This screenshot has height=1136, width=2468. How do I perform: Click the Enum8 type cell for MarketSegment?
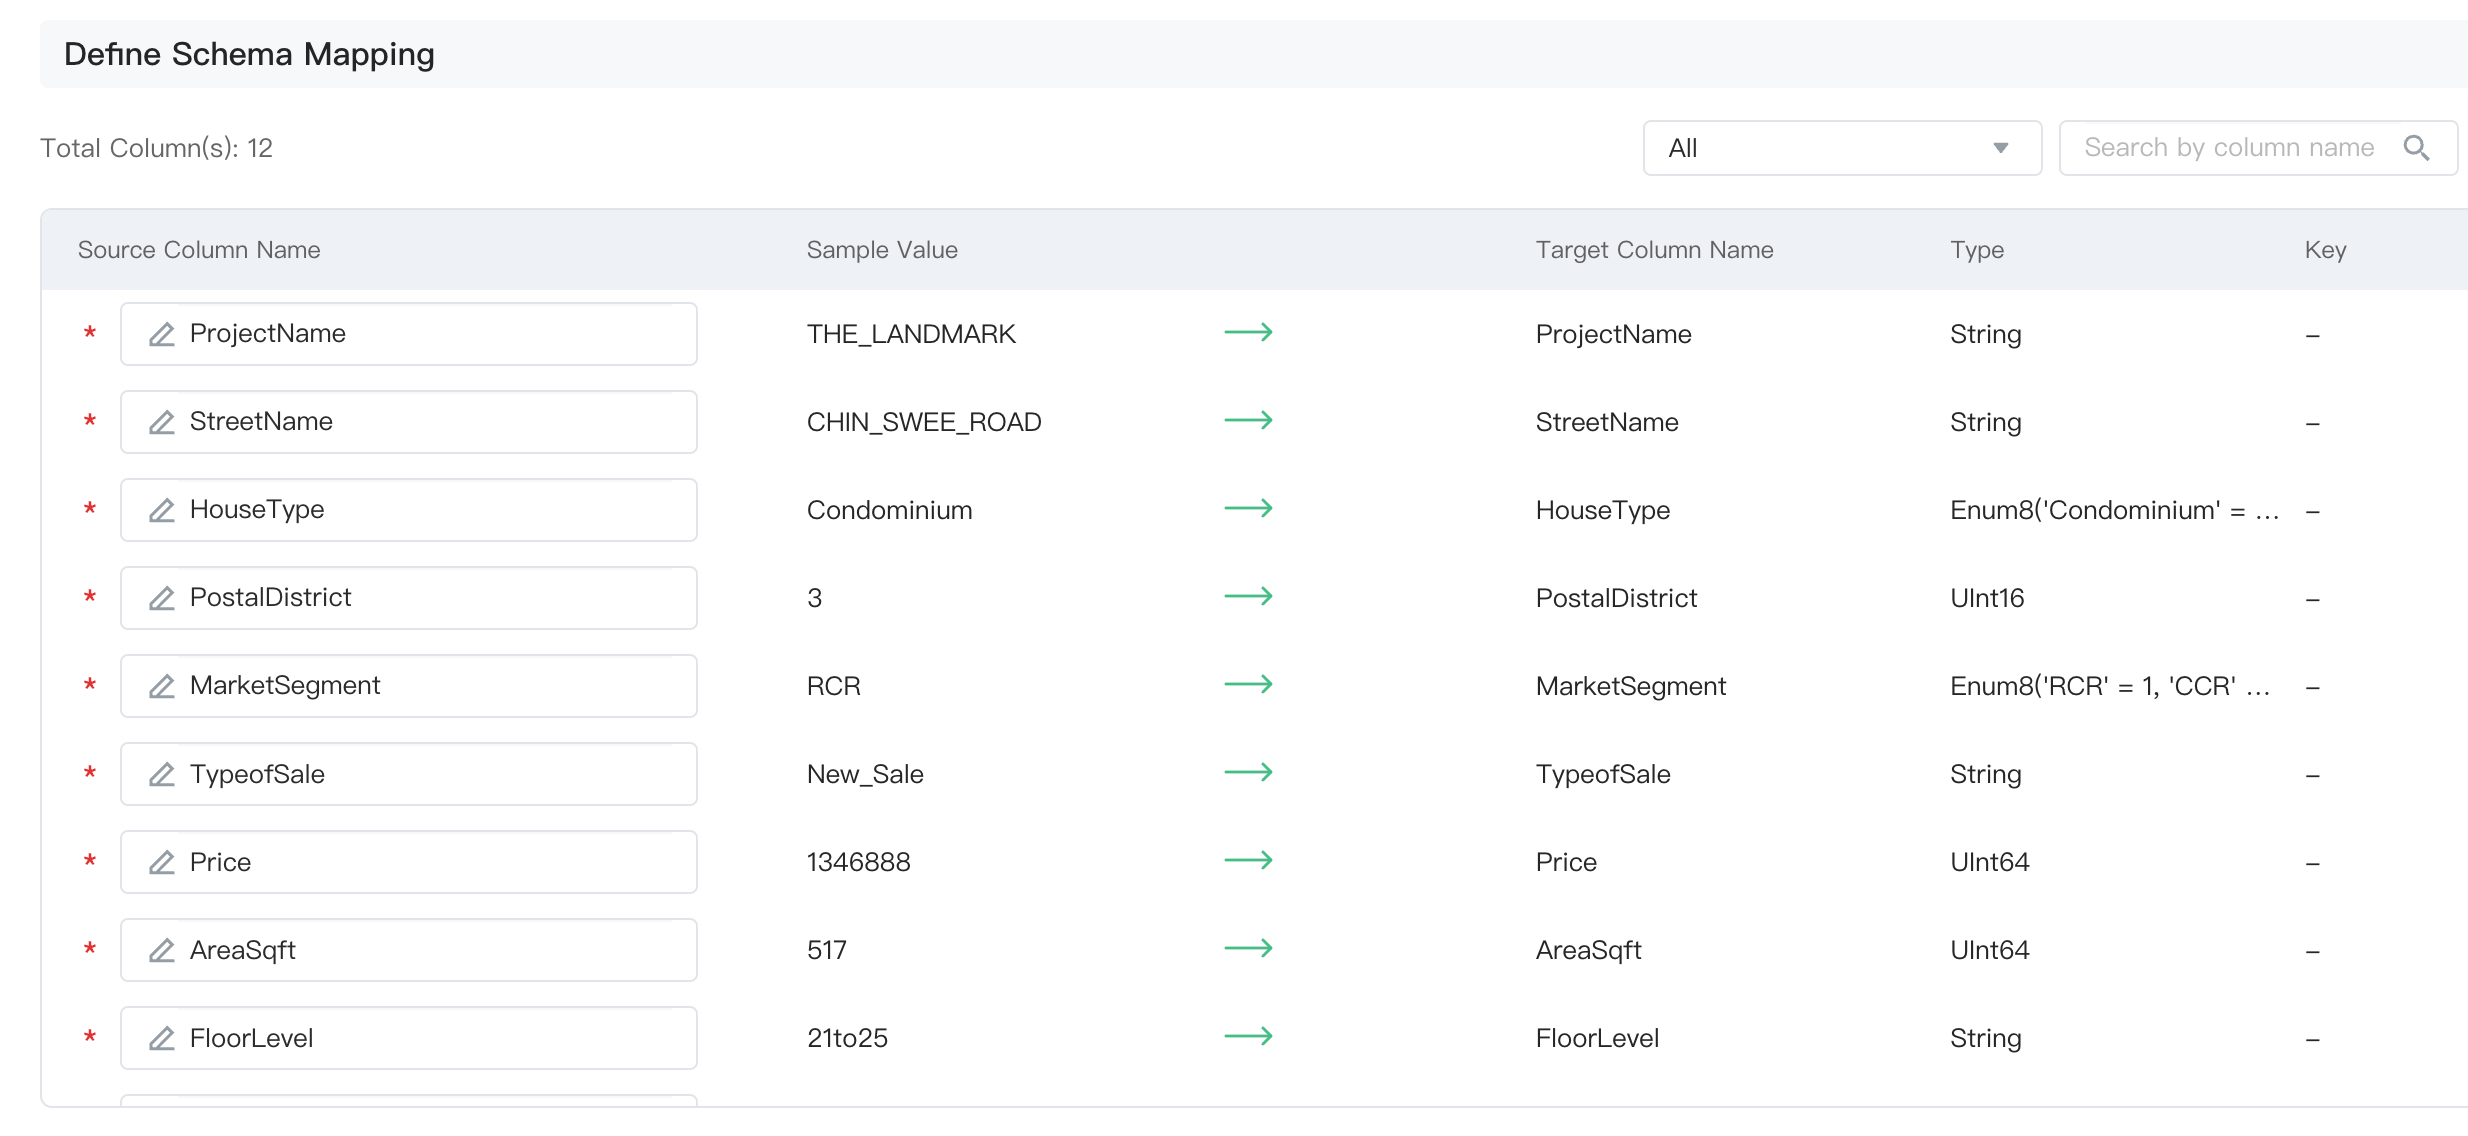[x=2110, y=686]
